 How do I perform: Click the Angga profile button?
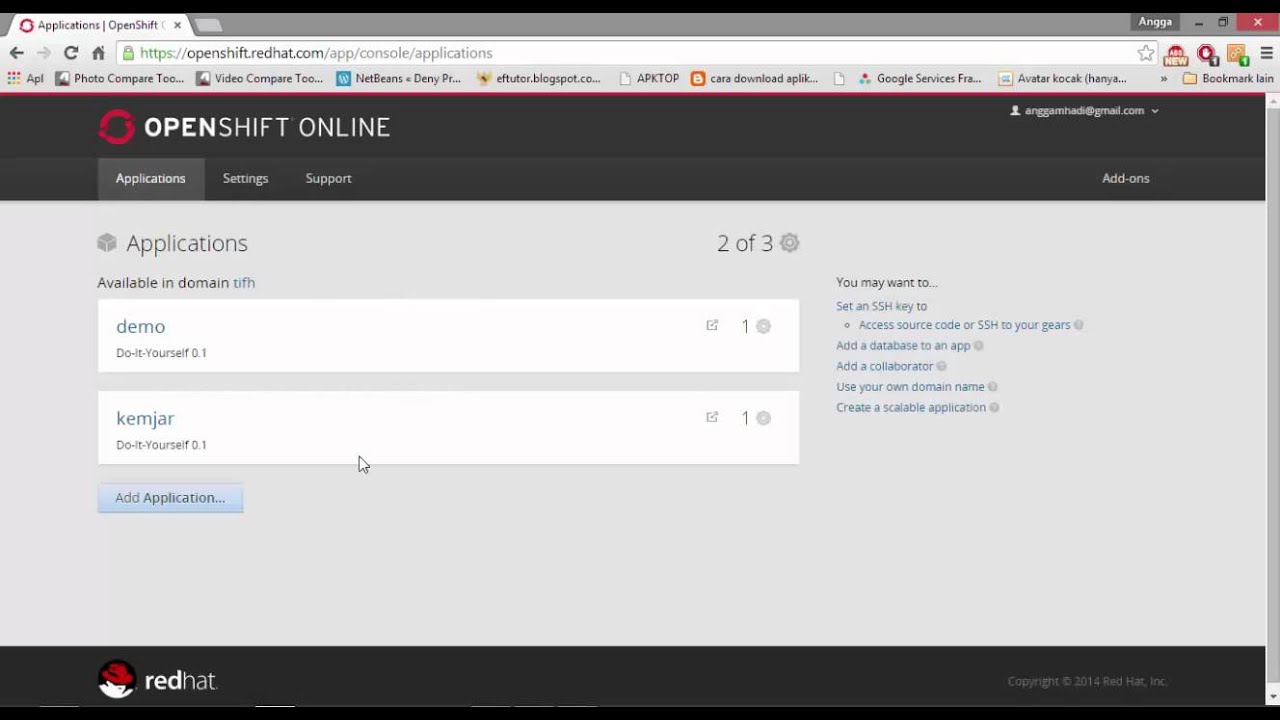(x=1155, y=22)
